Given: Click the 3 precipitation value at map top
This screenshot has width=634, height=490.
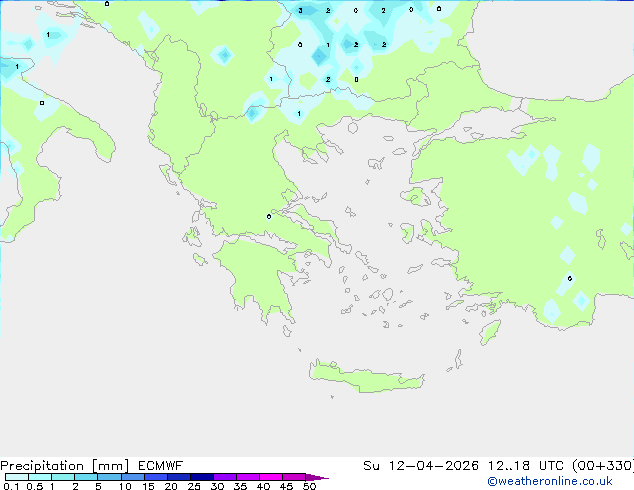Looking at the screenshot, I should click(300, 10).
